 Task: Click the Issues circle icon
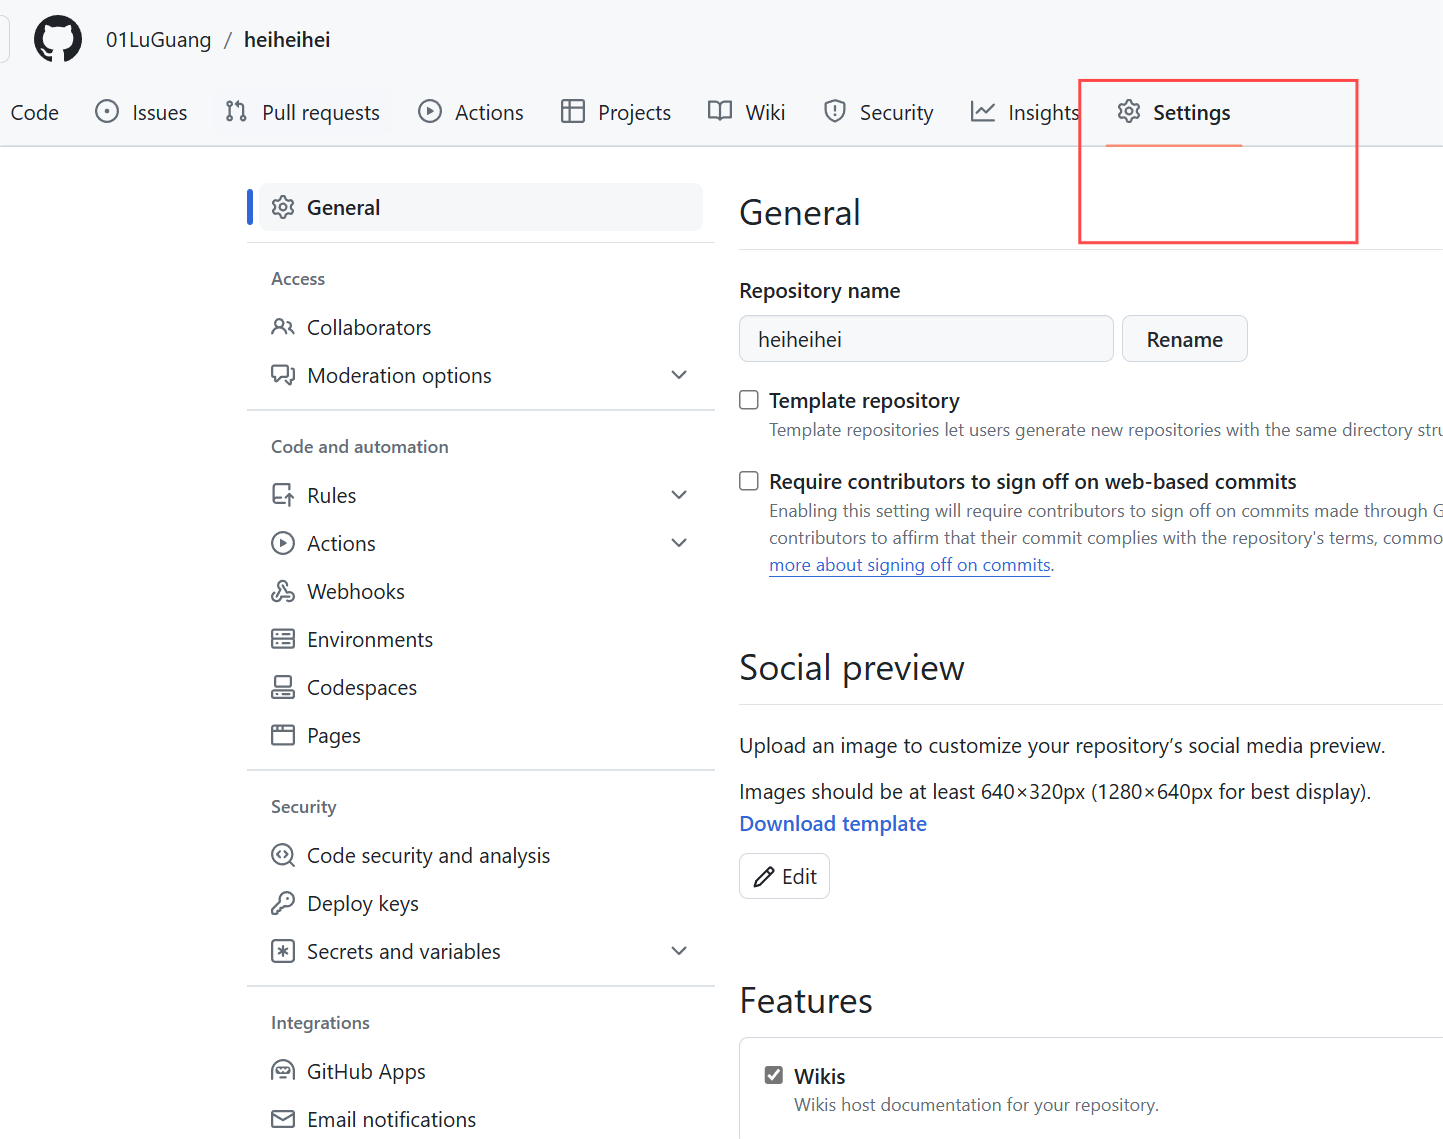coord(107,111)
